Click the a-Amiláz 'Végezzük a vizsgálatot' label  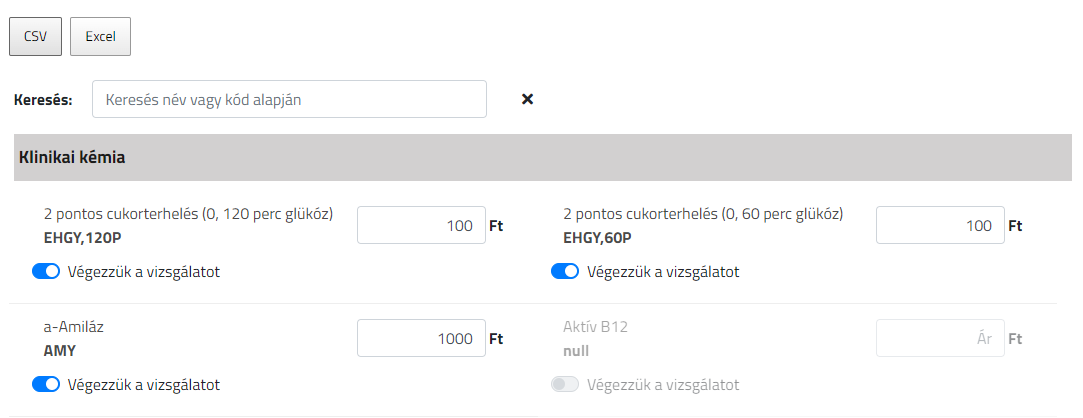(x=144, y=385)
